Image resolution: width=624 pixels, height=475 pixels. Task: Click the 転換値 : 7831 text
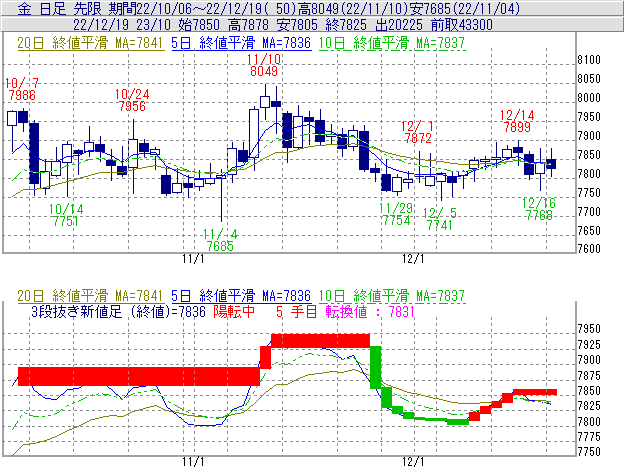(370, 311)
